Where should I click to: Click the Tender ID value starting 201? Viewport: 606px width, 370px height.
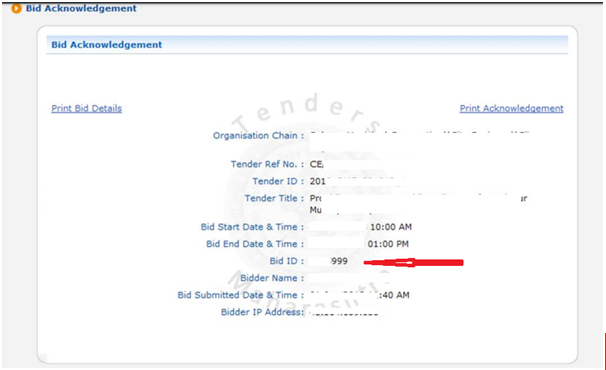tap(317, 181)
